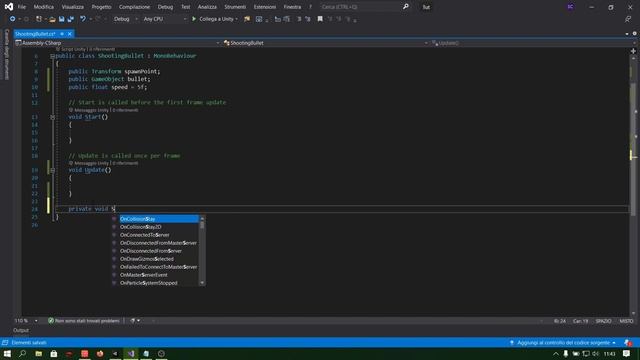Collapse the Start() method outline
The height and width of the screenshot is (360, 640).
[x=52, y=117]
